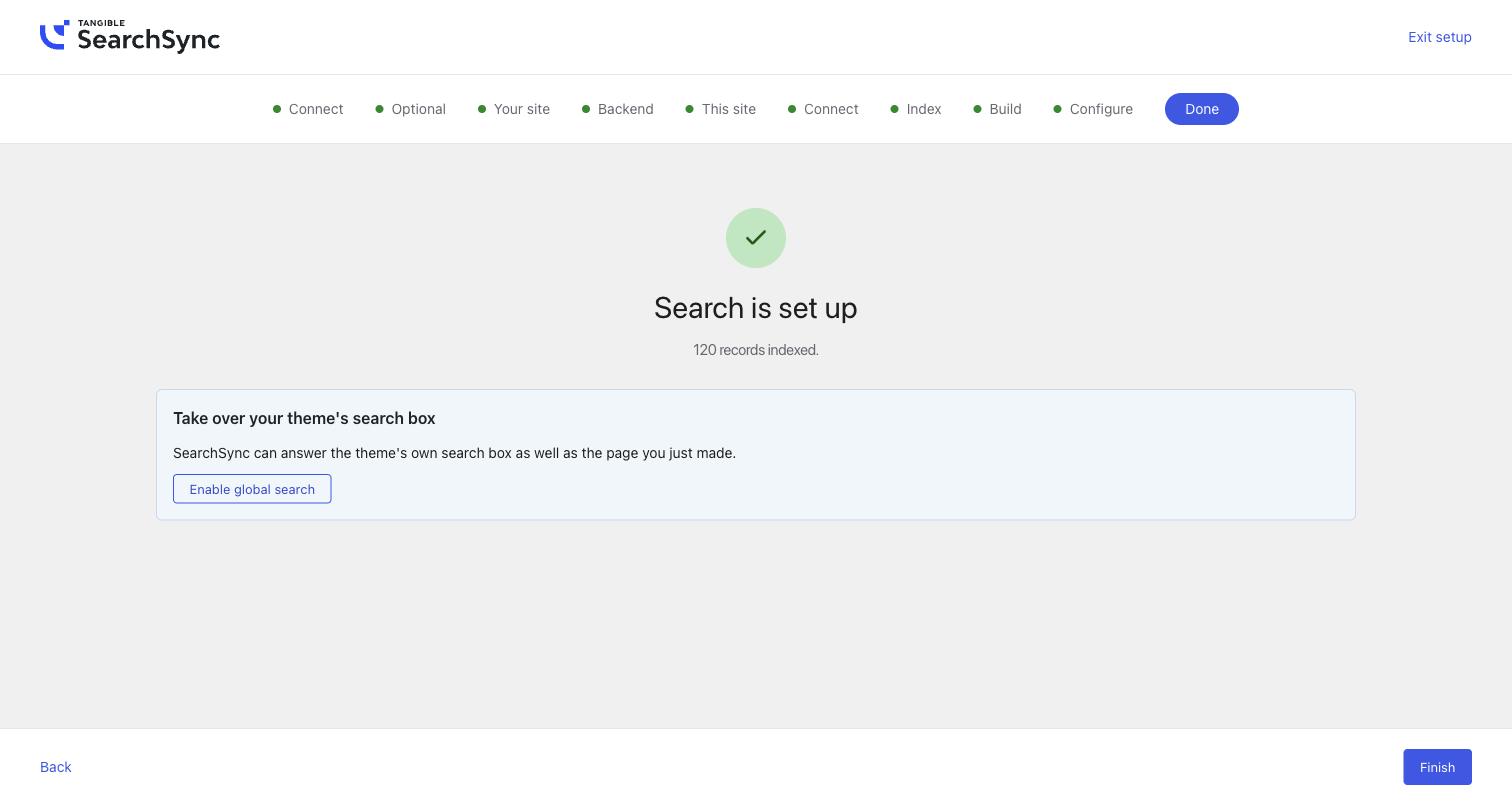This screenshot has width=1512, height=805.
Task: Click the "Search is set up" heading
Action: [756, 308]
